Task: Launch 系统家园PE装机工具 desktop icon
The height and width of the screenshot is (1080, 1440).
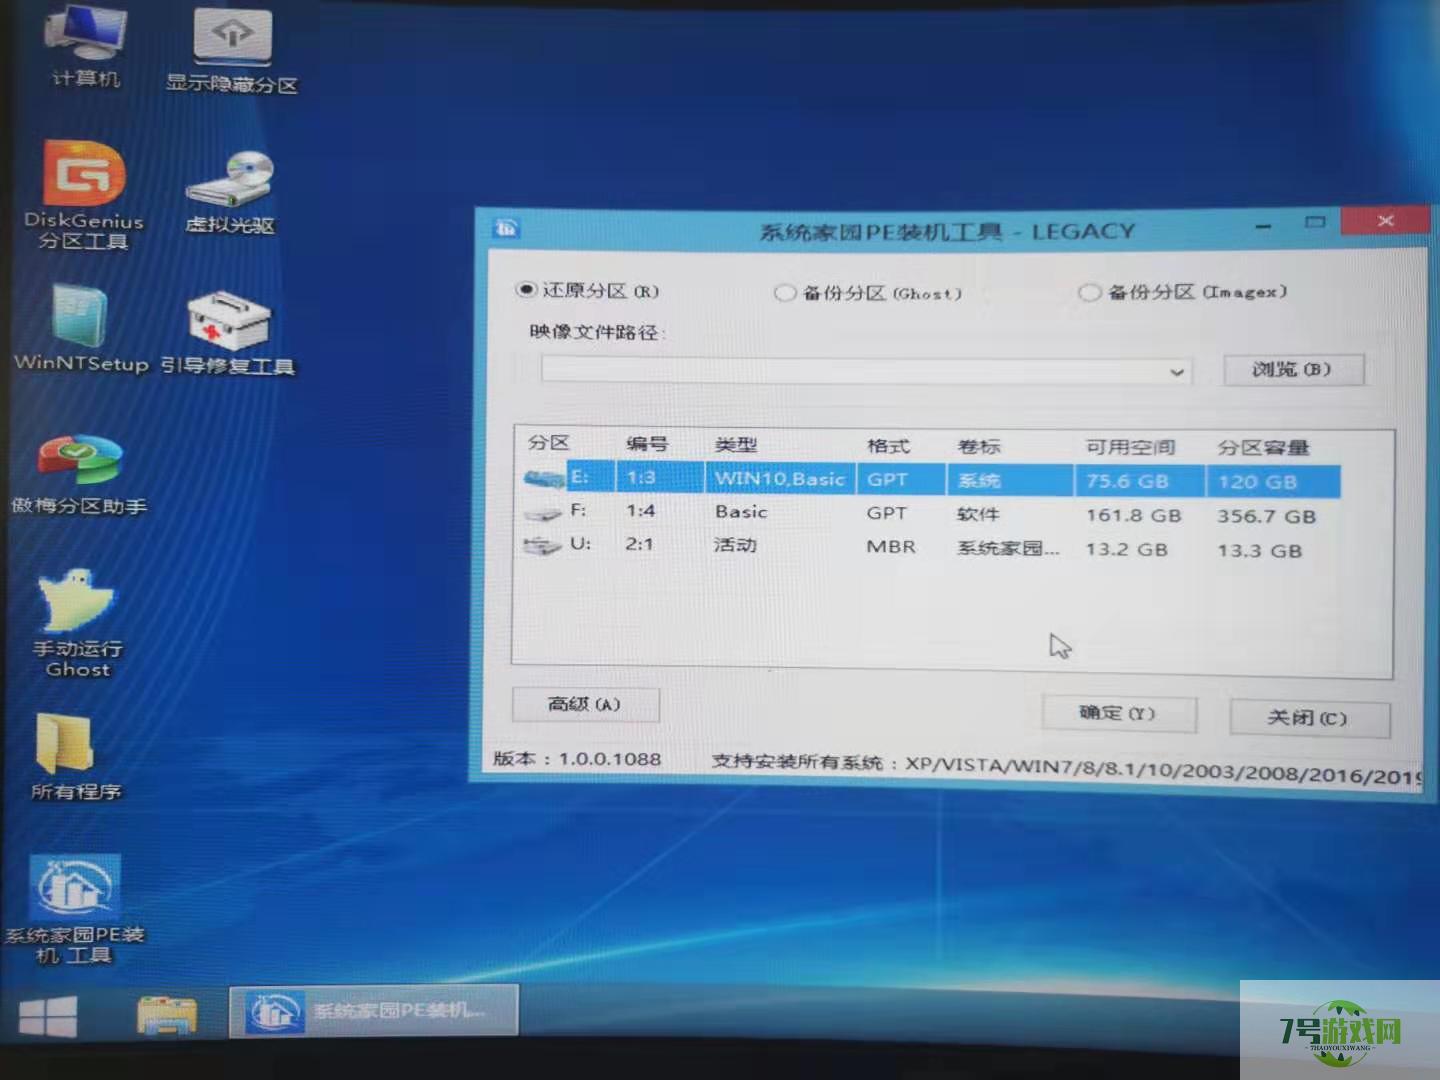Action: point(75,910)
